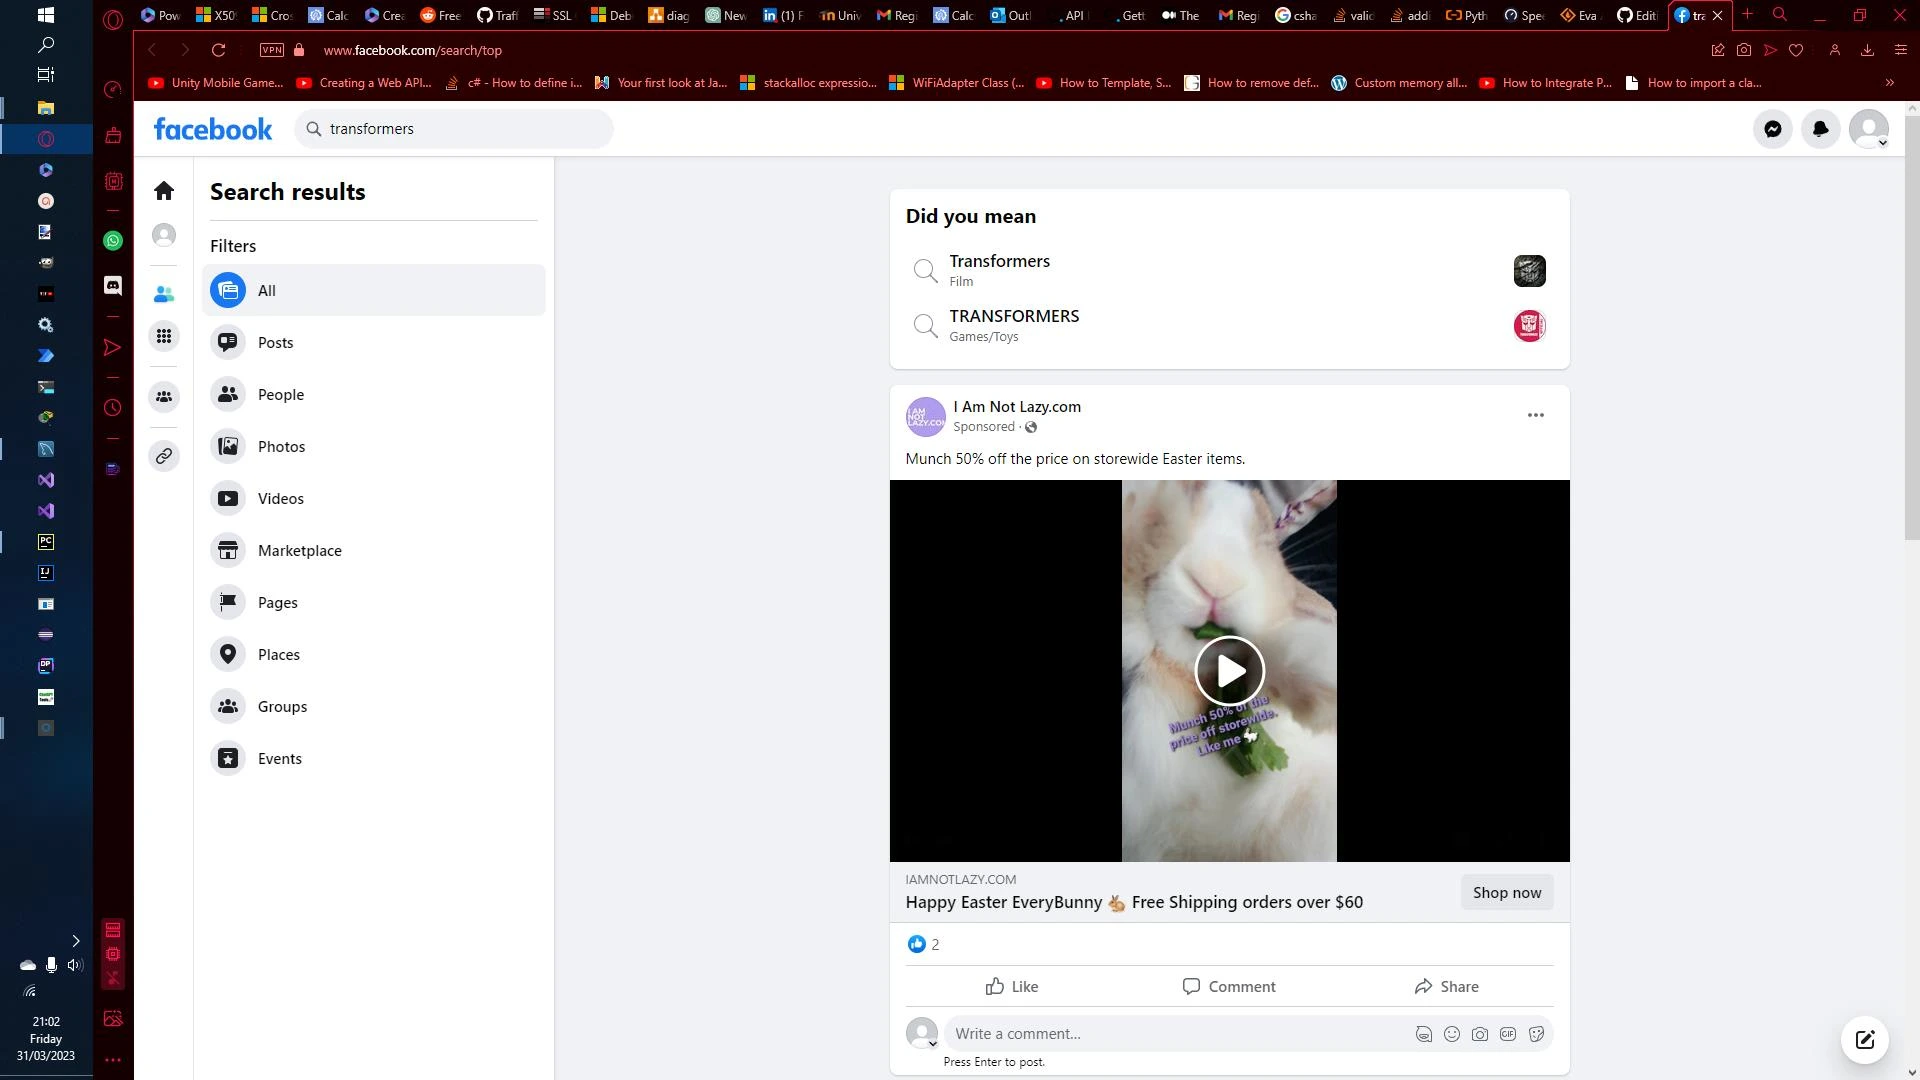
Task: Open the browser easy setup menu
Action: click(x=1900, y=50)
